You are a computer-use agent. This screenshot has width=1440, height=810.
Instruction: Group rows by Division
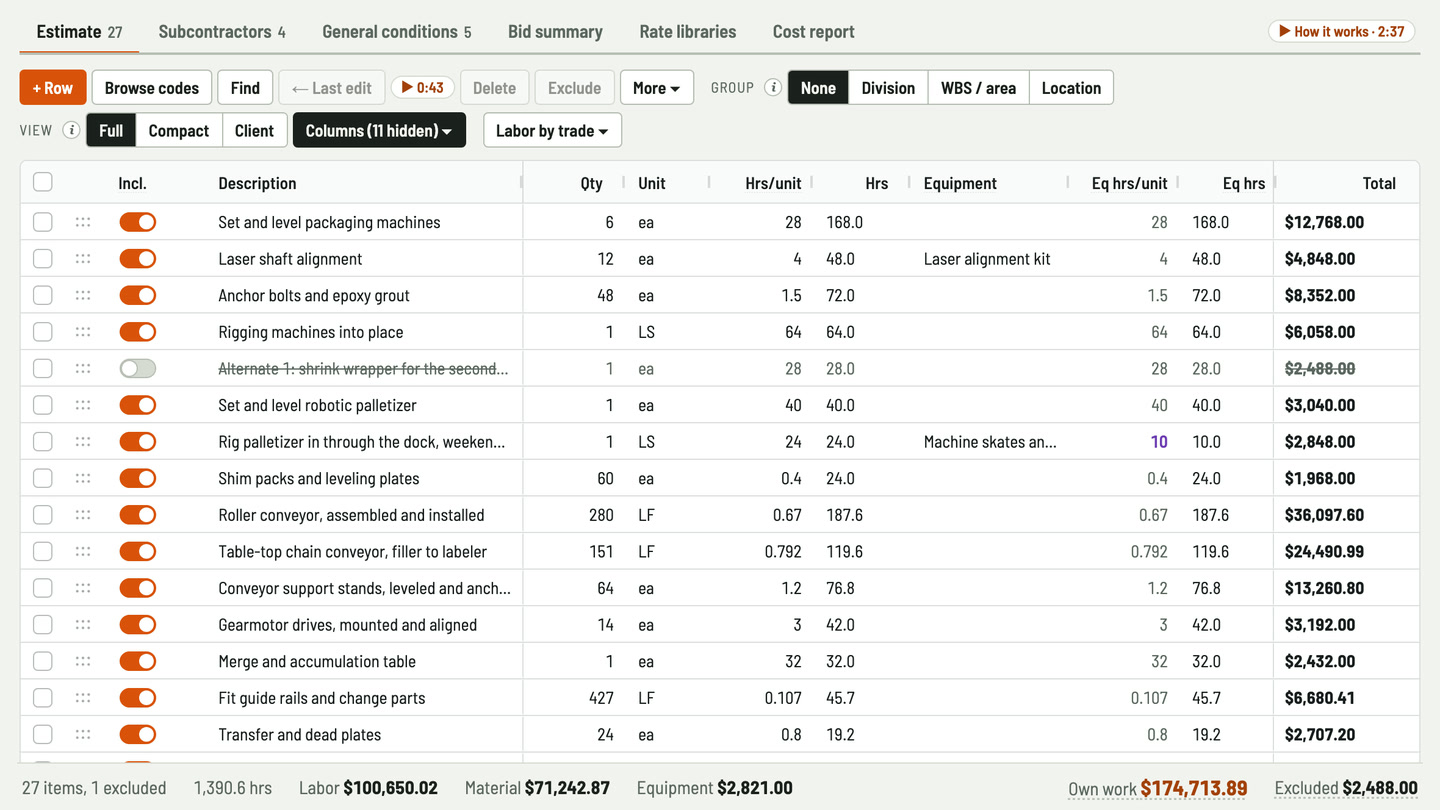888,88
